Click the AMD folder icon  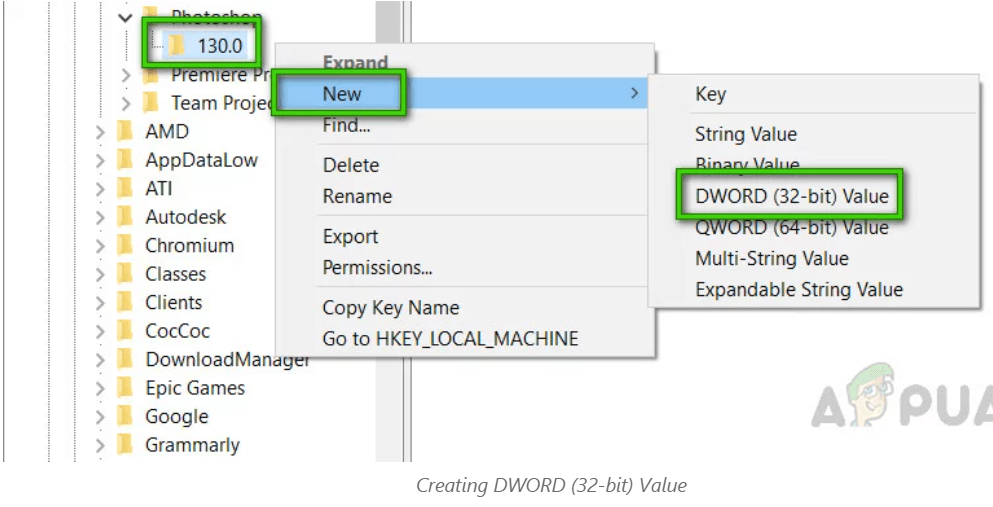pos(125,131)
